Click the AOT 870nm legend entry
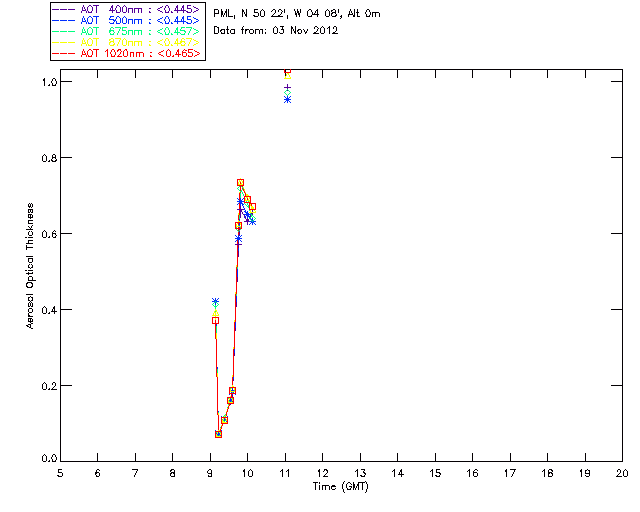The width and height of the screenshot is (640, 512). point(126,42)
